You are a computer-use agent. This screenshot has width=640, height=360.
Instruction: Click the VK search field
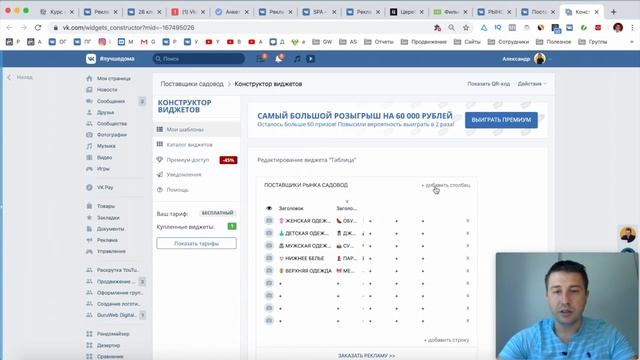[x=199, y=59]
